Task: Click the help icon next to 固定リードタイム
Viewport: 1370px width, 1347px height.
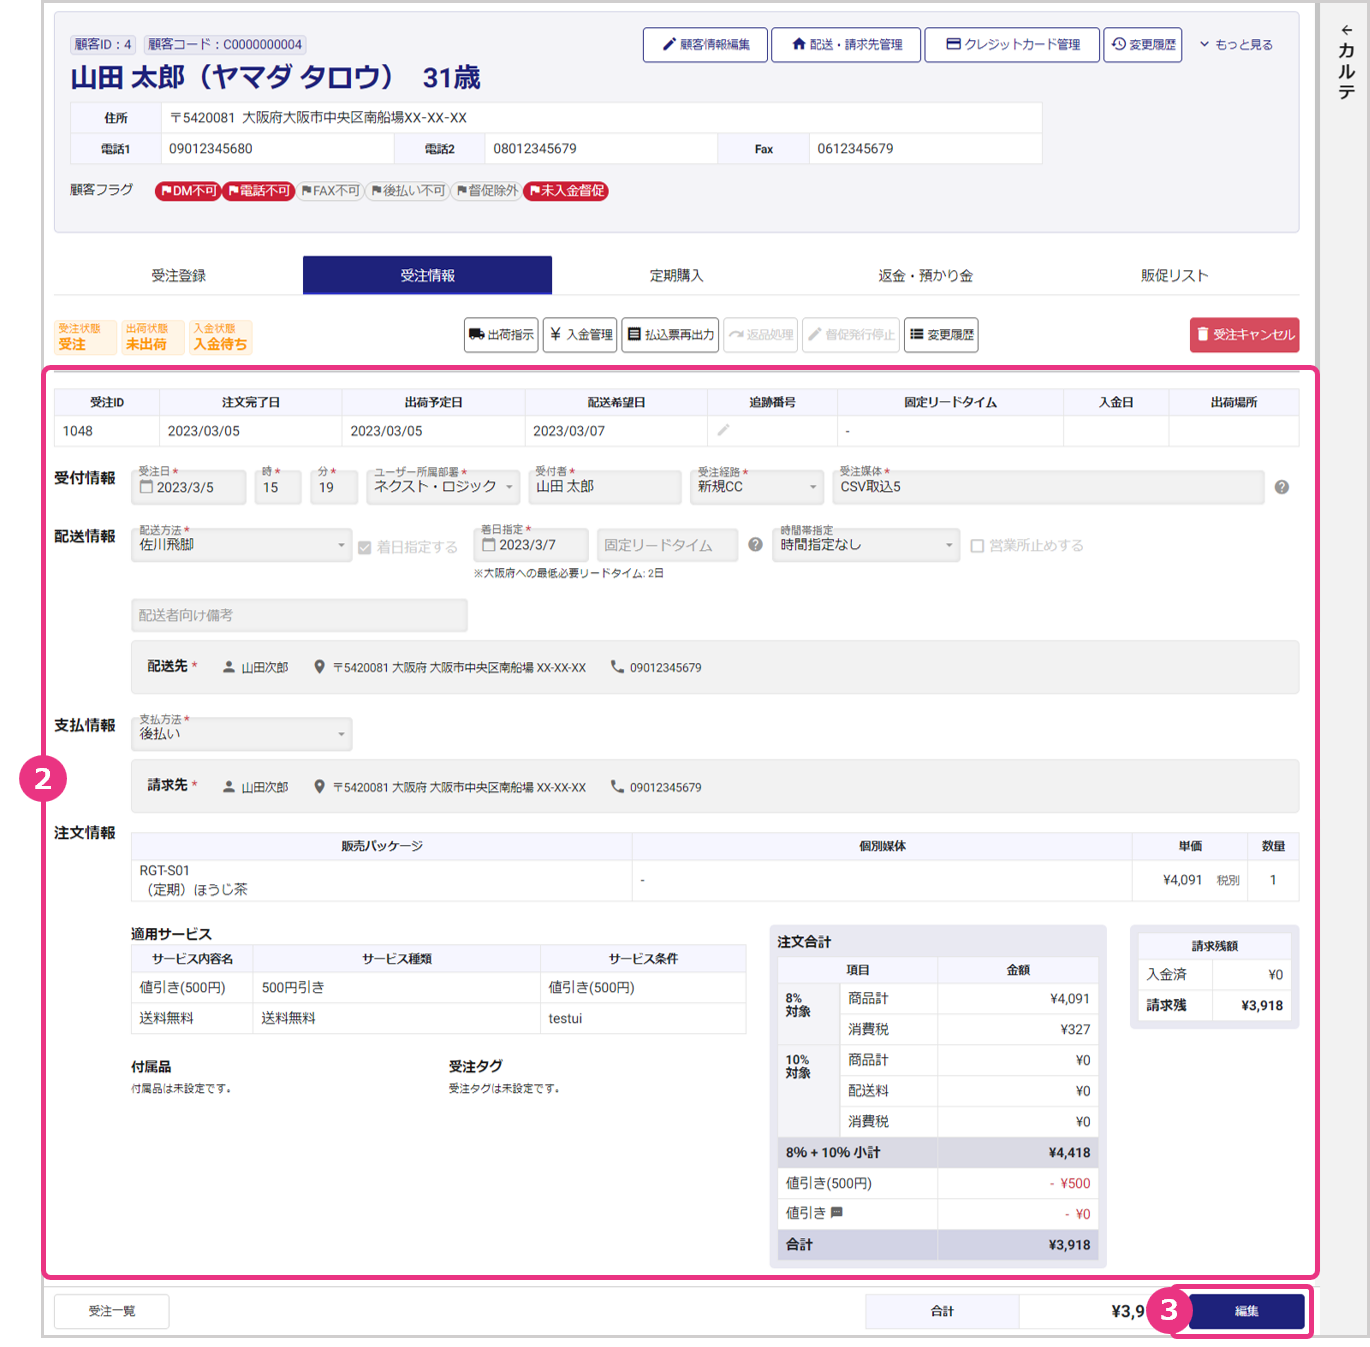Action: tap(755, 545)
